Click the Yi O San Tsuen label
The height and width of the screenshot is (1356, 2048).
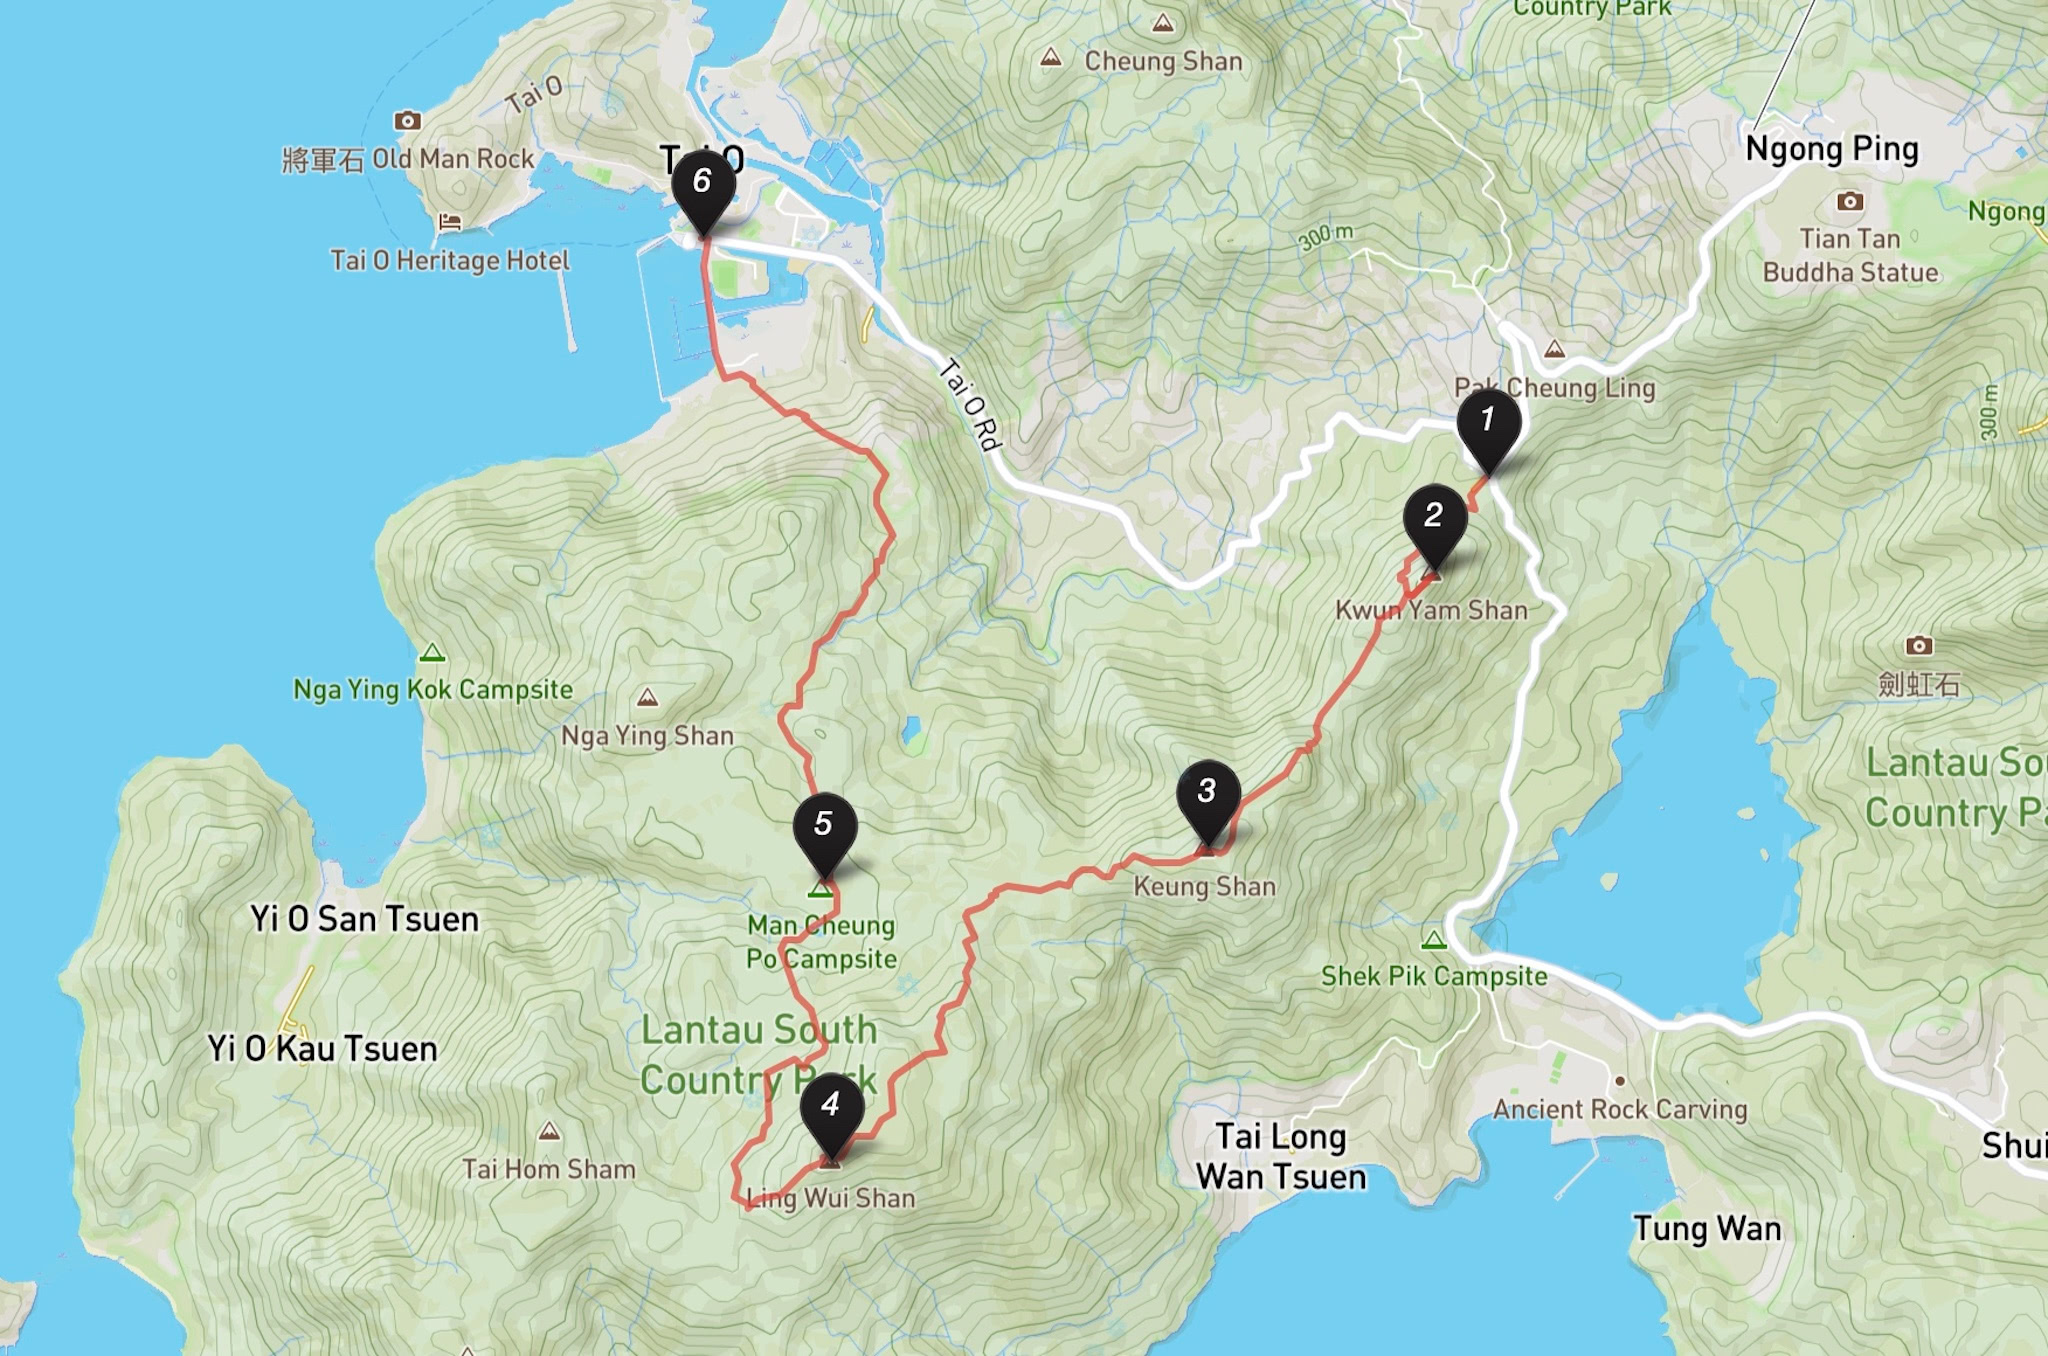point(364,919)
